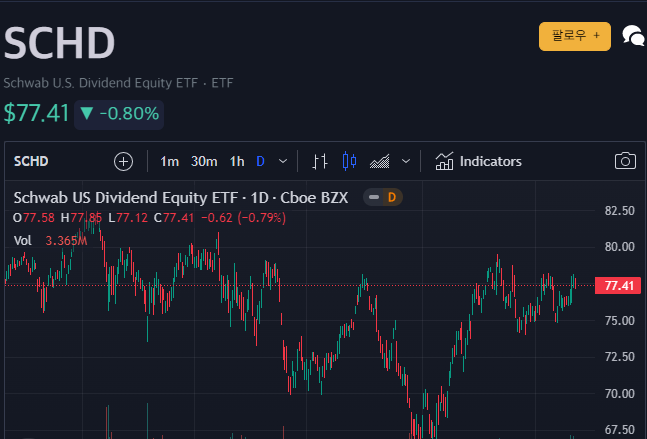Select the 1m timeframe

point(169,161)
